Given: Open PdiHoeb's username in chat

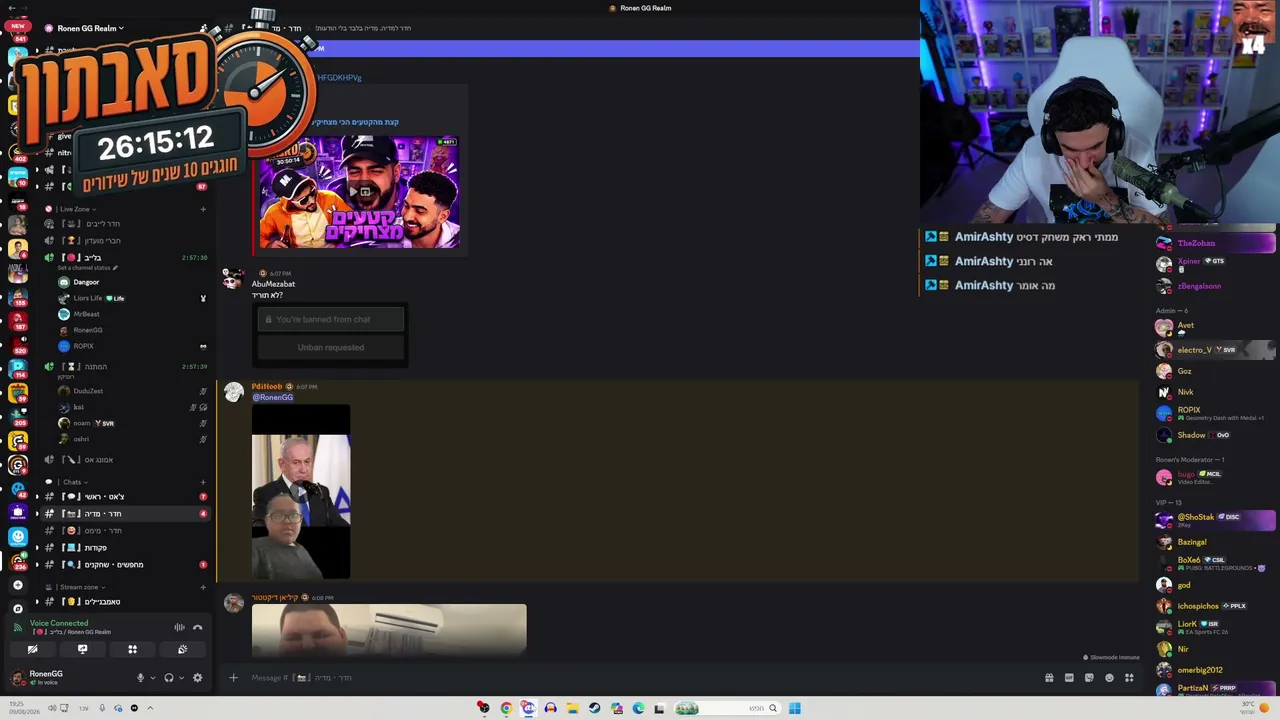Looking at the screenshot, I should click(x=267, y=387).
